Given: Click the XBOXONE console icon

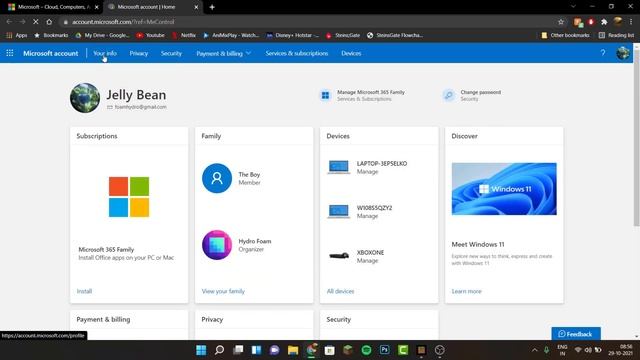Looking at the screenshot, I should click(x=339, y=256).
